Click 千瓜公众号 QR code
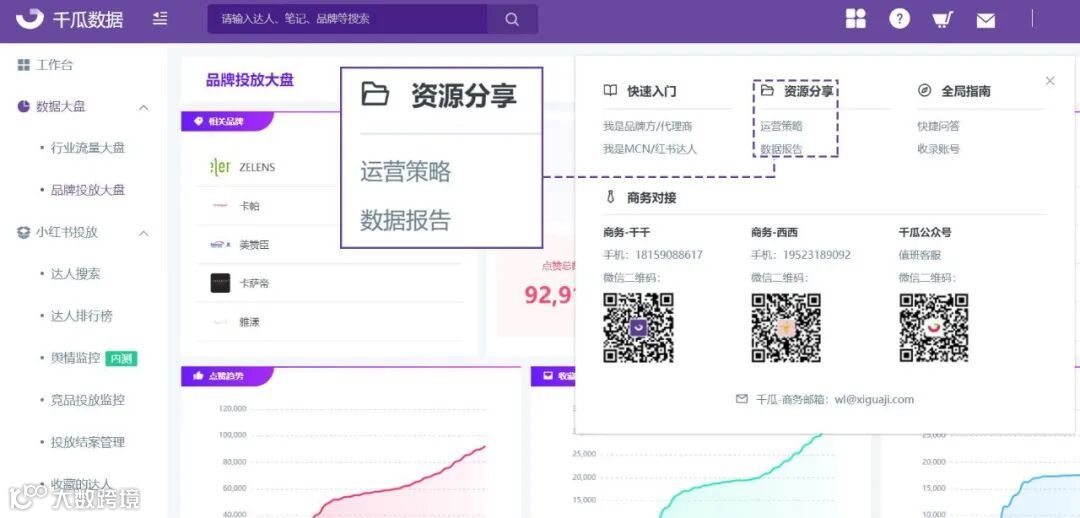 coord(934,328)
